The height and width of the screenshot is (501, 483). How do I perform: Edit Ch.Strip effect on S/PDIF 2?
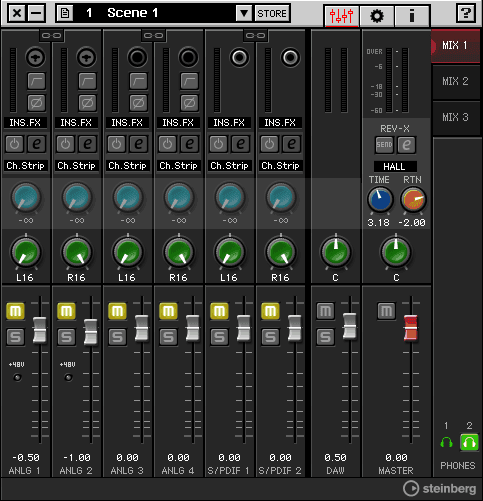point(291,144)
